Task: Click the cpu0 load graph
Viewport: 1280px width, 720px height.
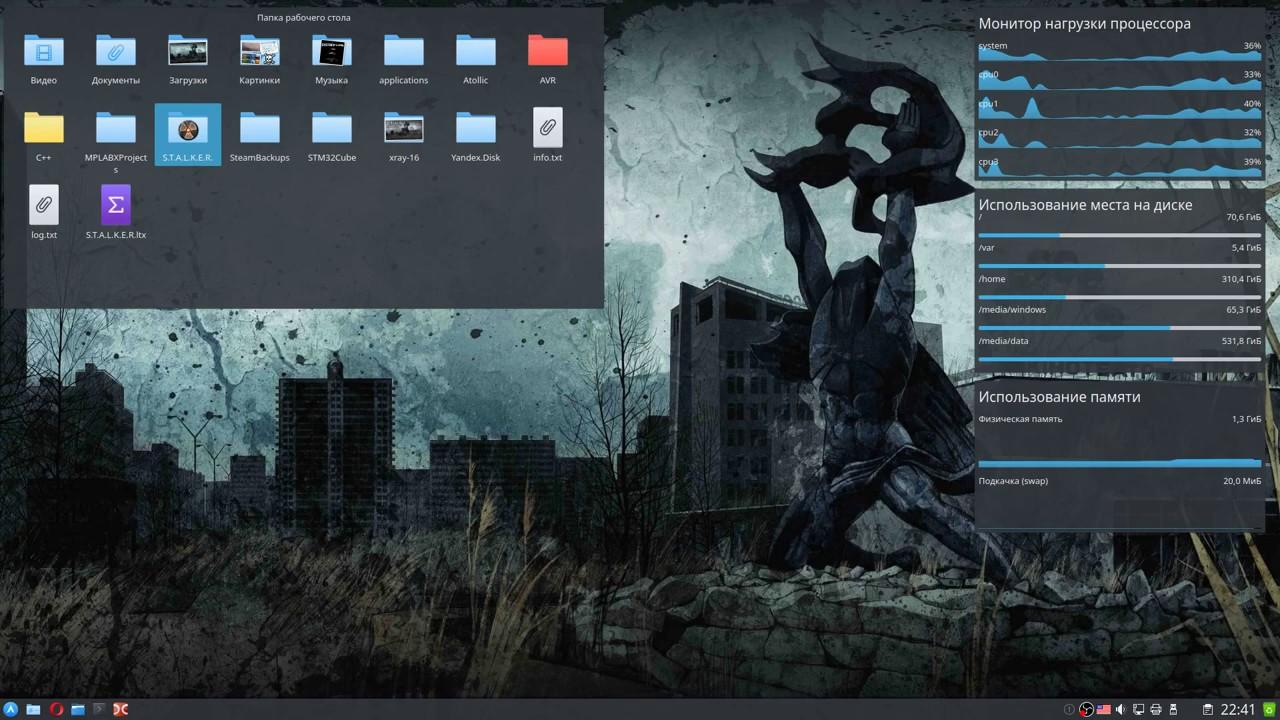Action: (1120, 80)
